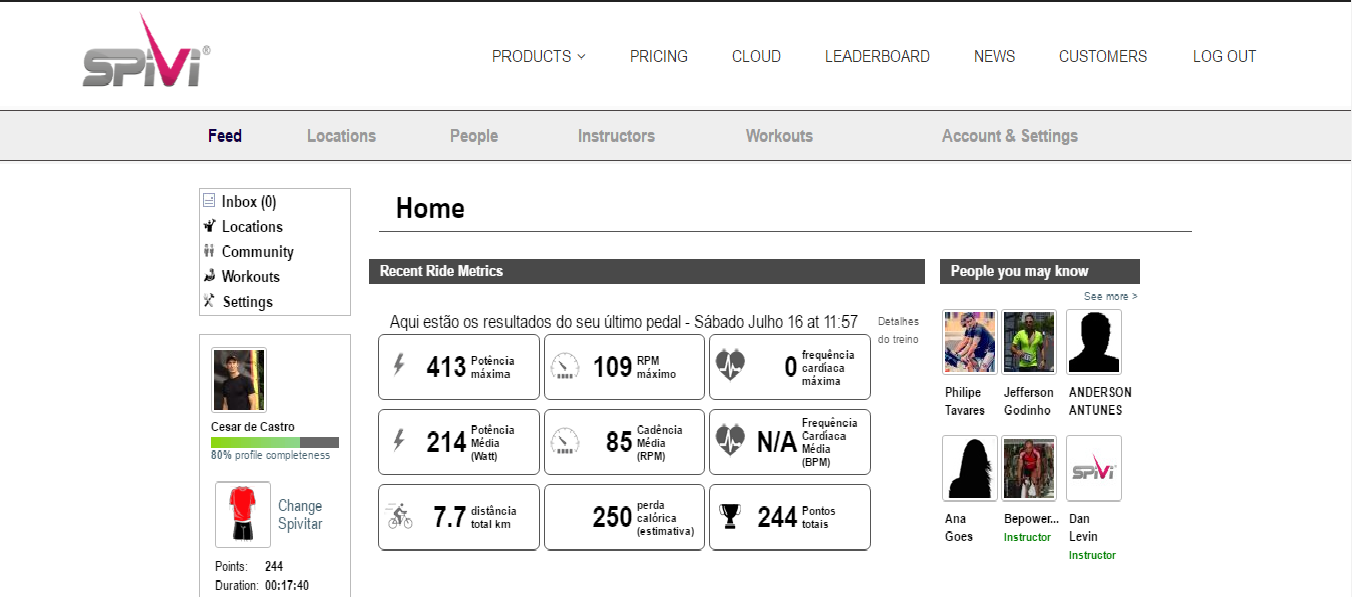
Task: Expand See more in People you may know
Action: pos(1110,297)
